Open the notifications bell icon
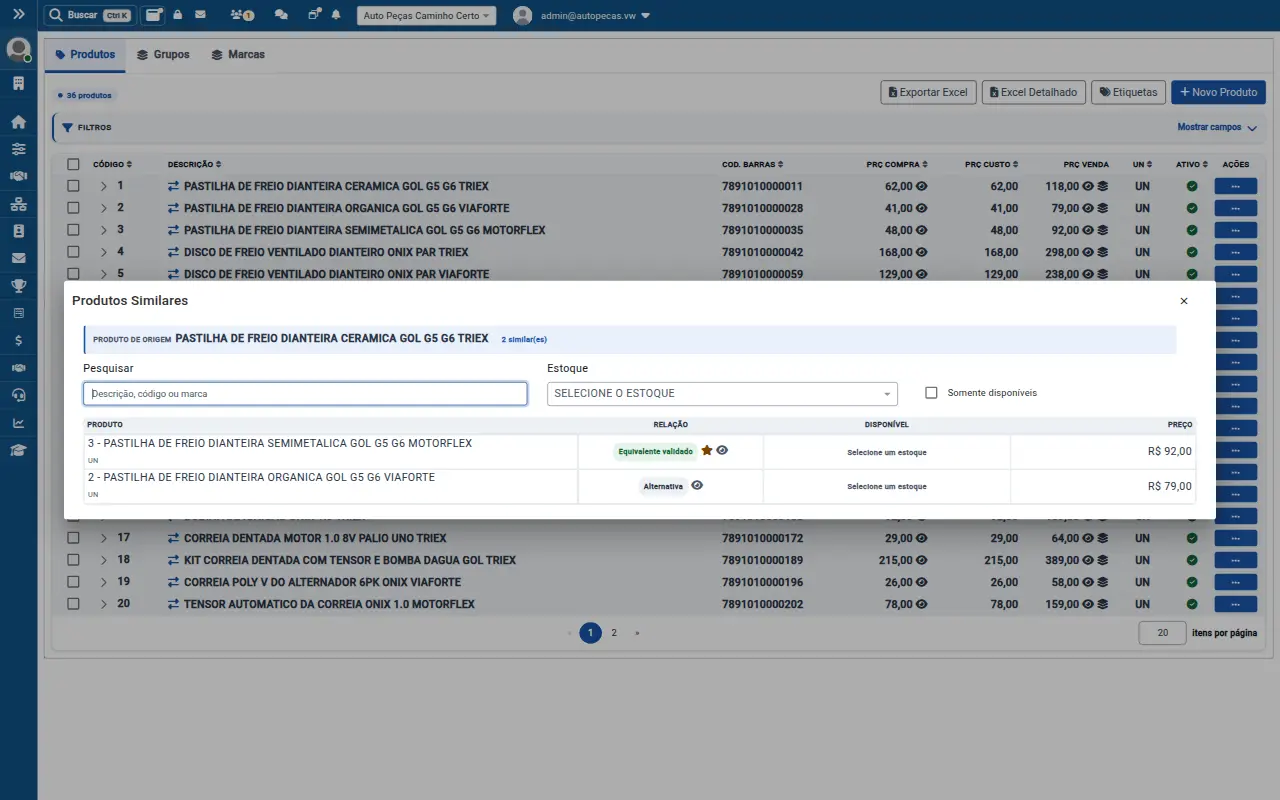This screenshot has height=800, width=1280. point(336,15)
